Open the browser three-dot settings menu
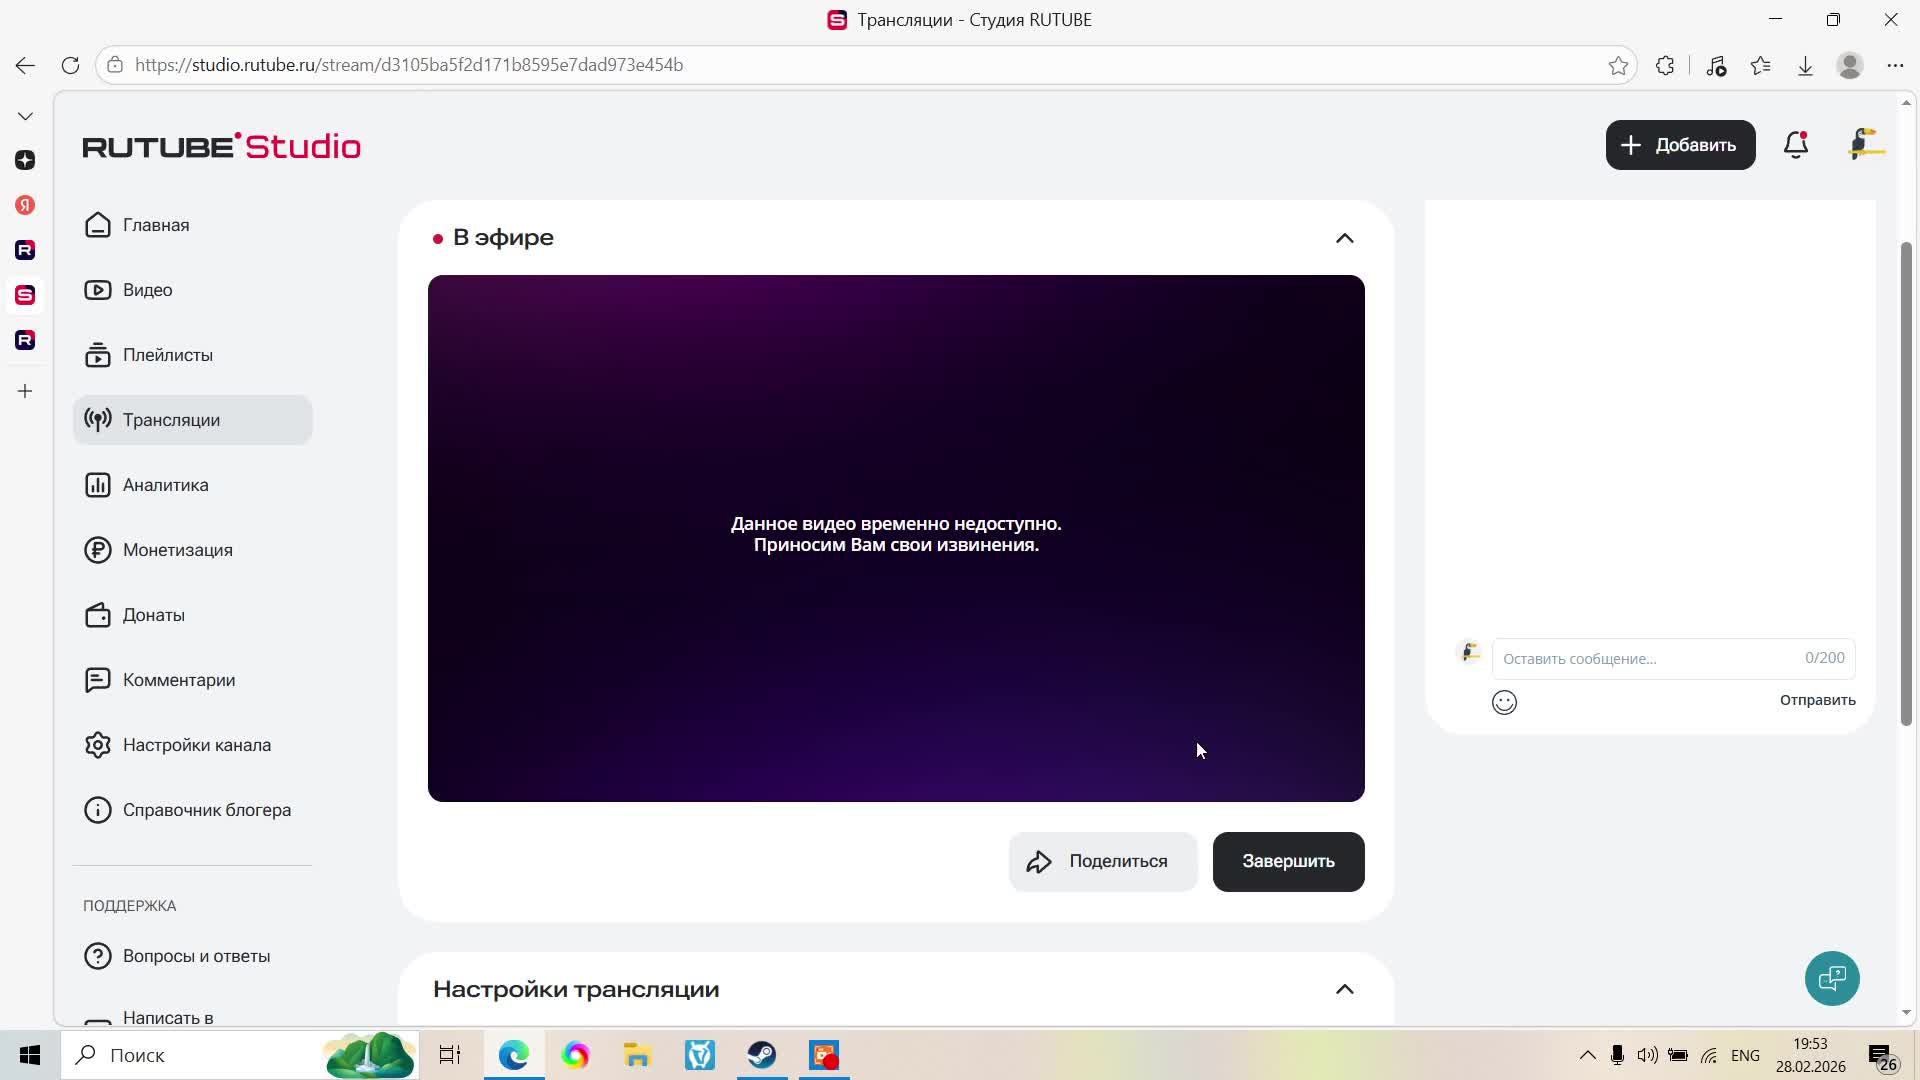Viewport: 1920px width, 1080px height. click(1896, 65)
